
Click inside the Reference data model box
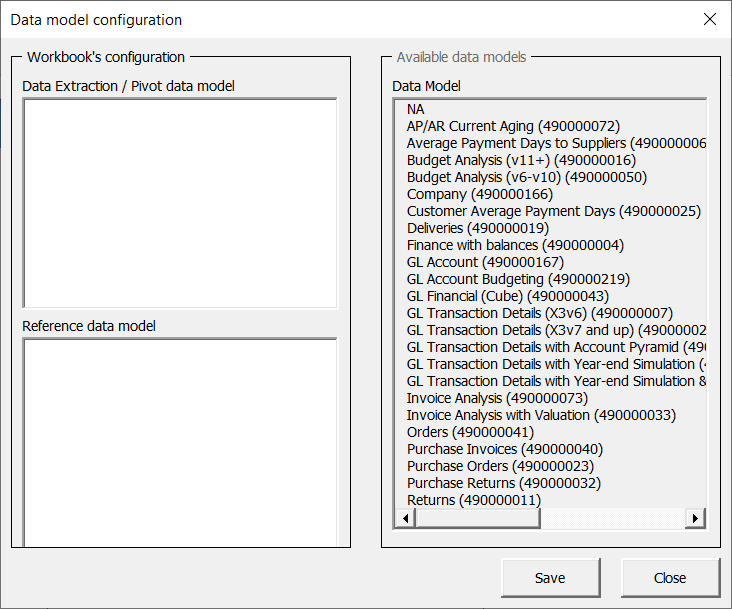180,440
